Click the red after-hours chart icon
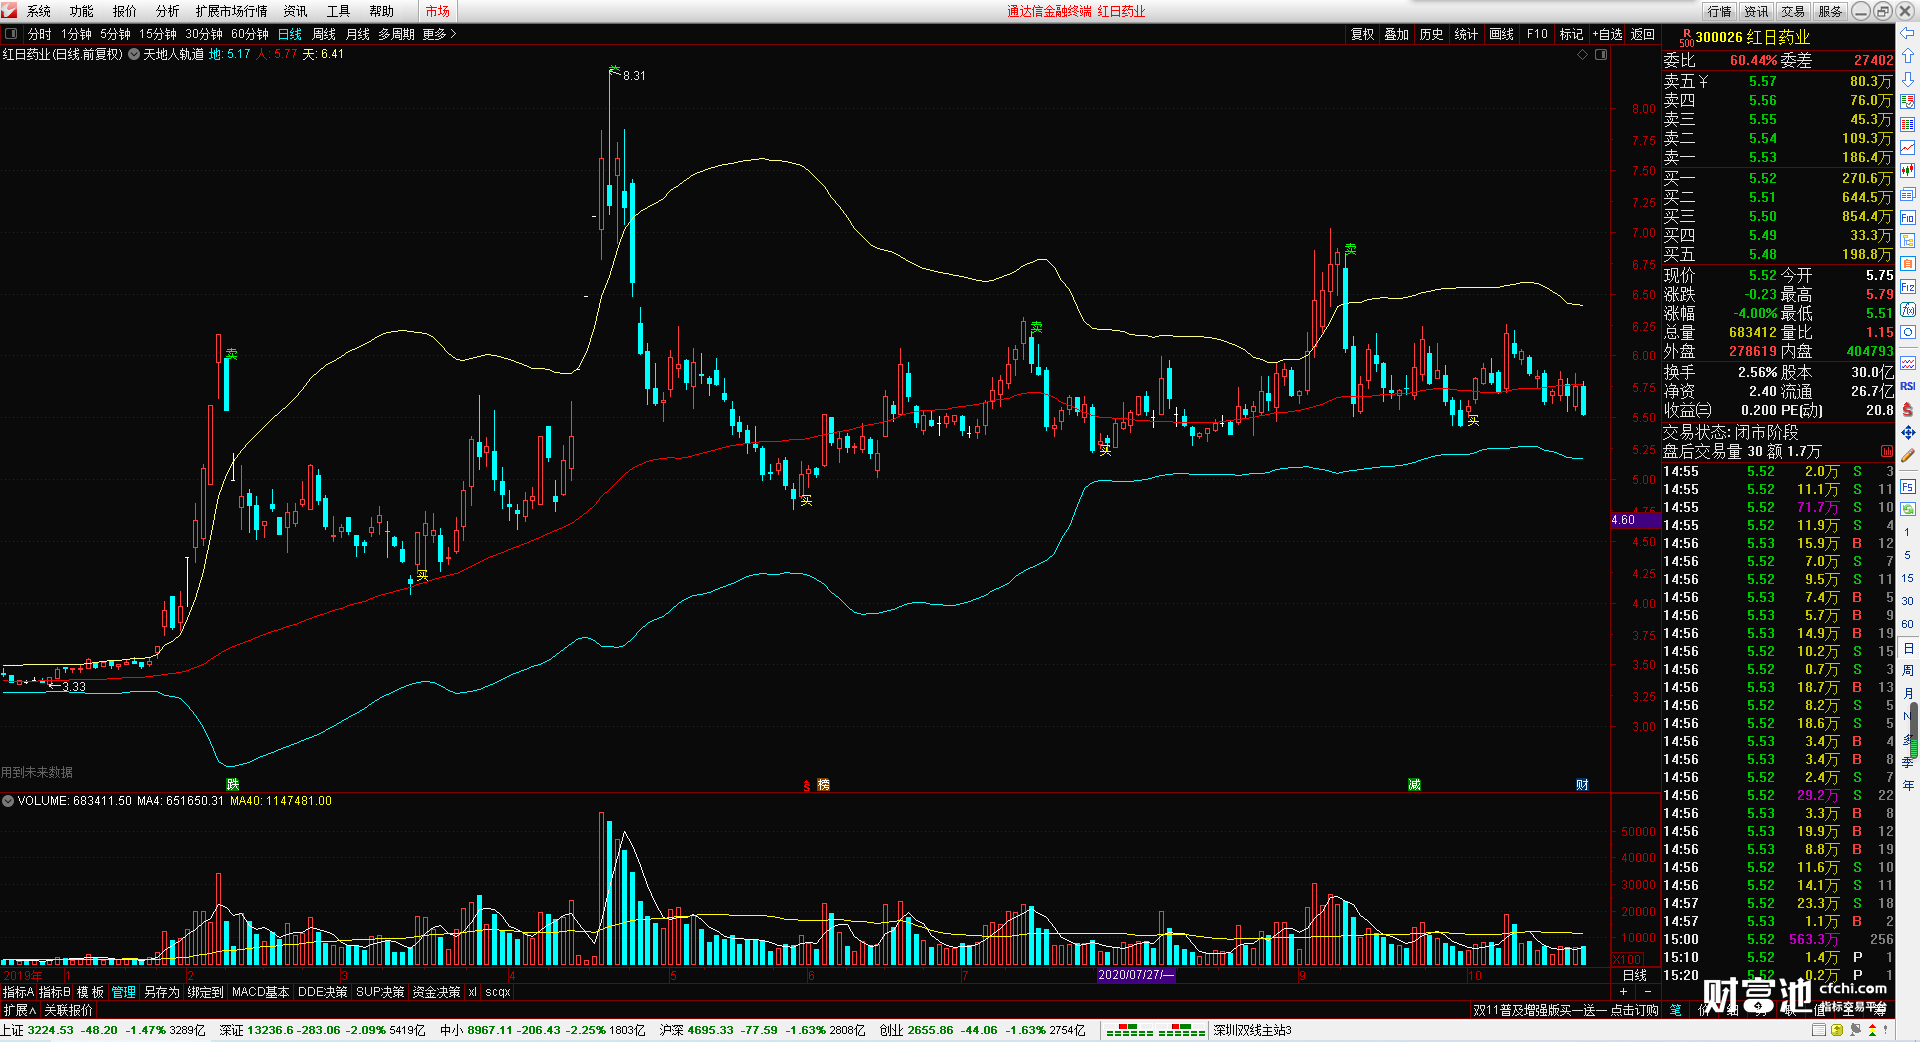 click(x=1886, y=451)
